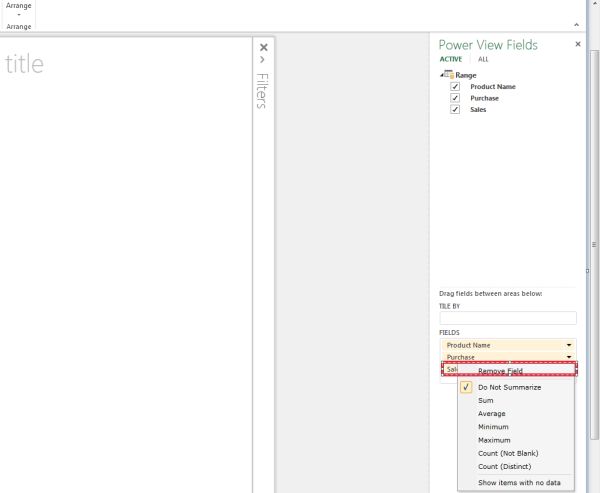This screenshot has width=600, height=493.
Task: Uncheck the Sales field checkbox
Action: point(455,109)
